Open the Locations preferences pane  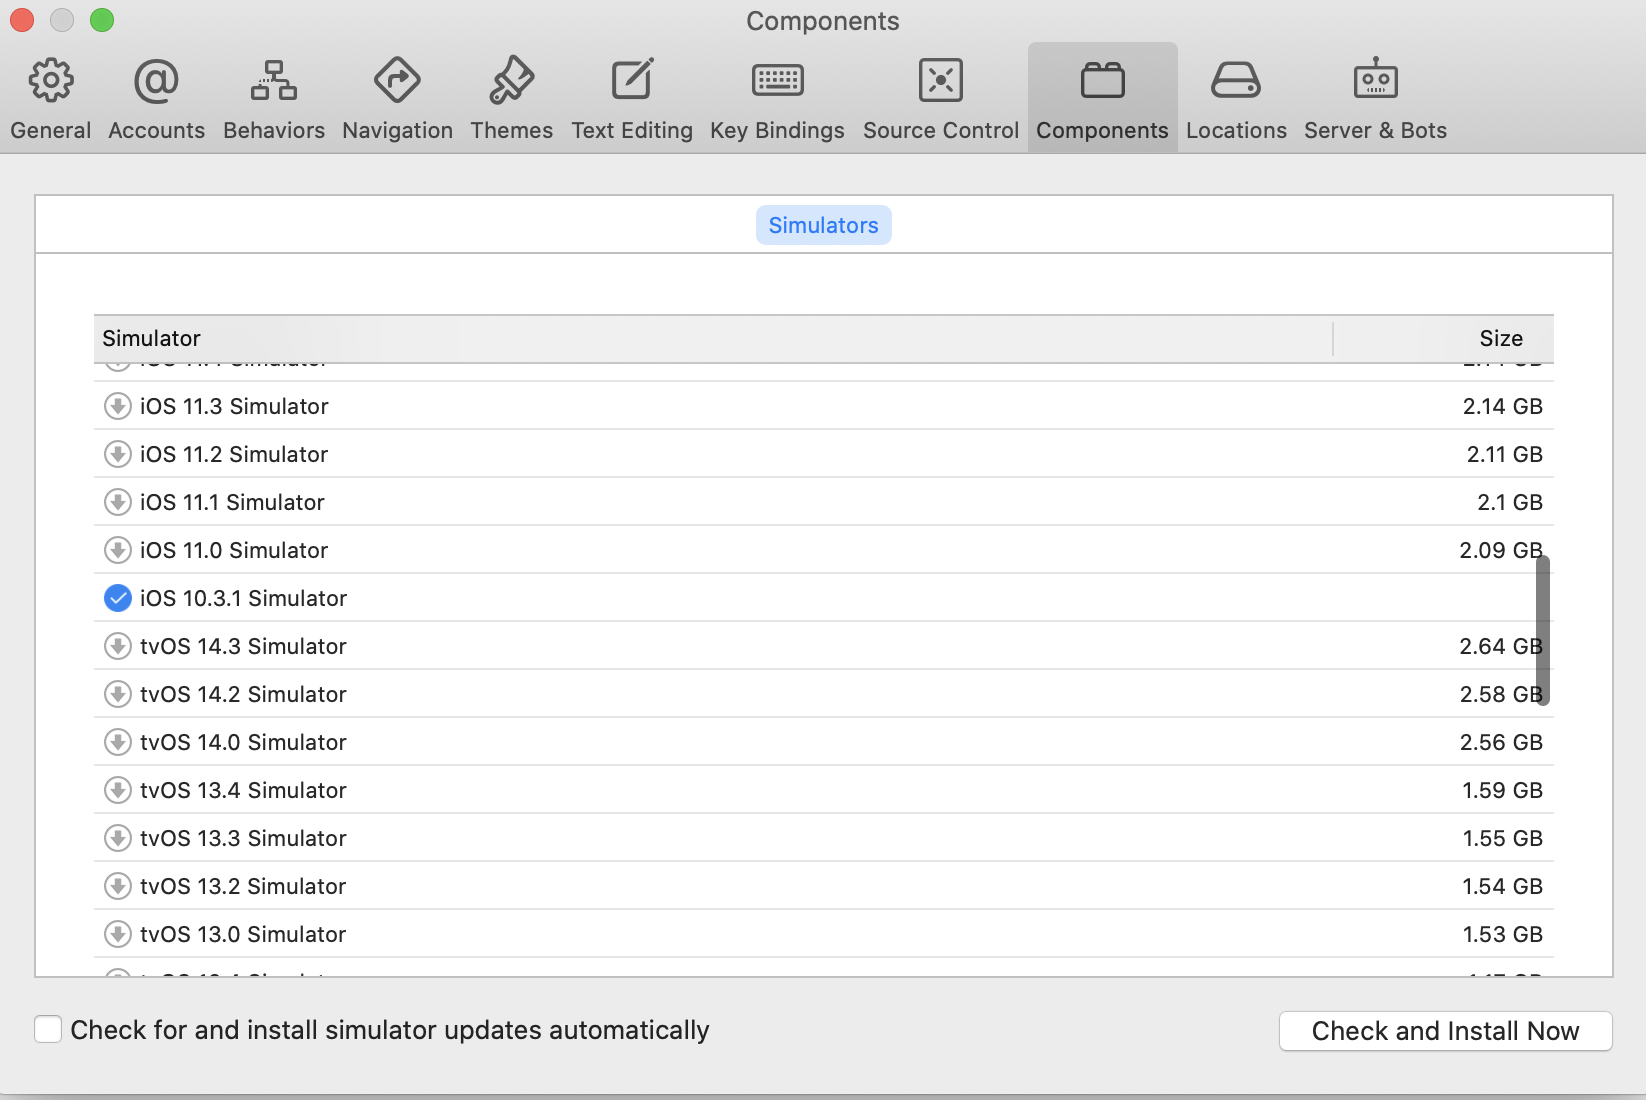pyautogui.click(x=1236, y=99)
